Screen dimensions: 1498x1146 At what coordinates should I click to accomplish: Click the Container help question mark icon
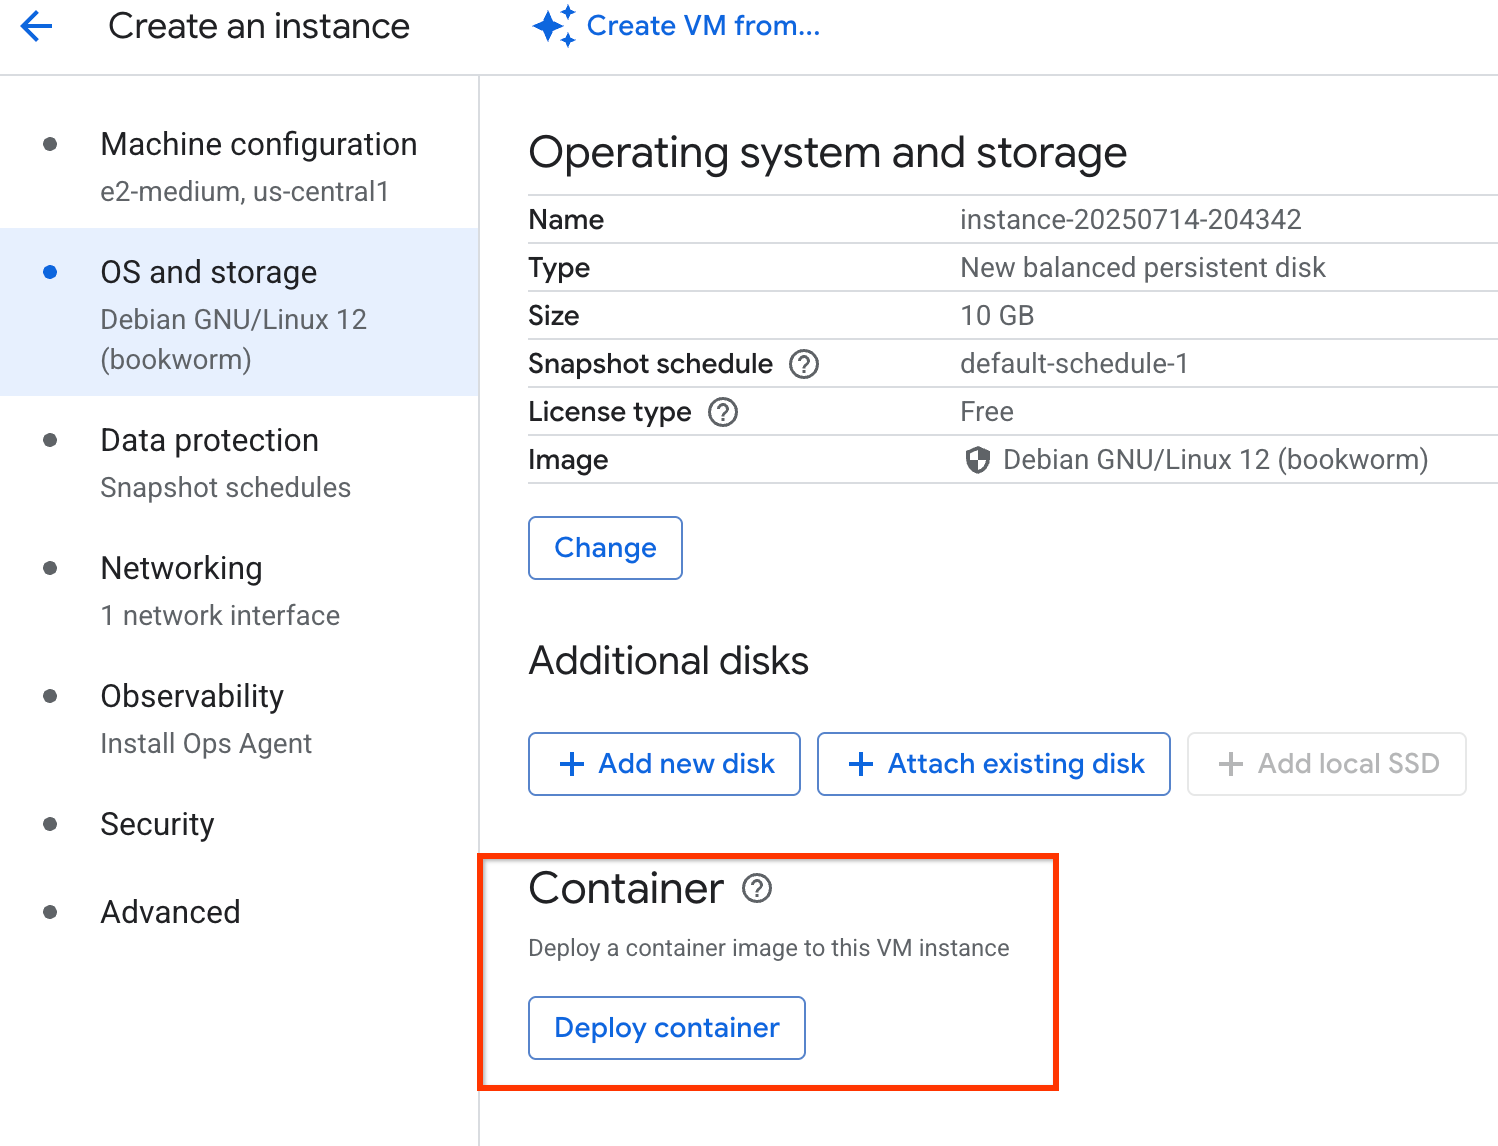pos(757,889)
